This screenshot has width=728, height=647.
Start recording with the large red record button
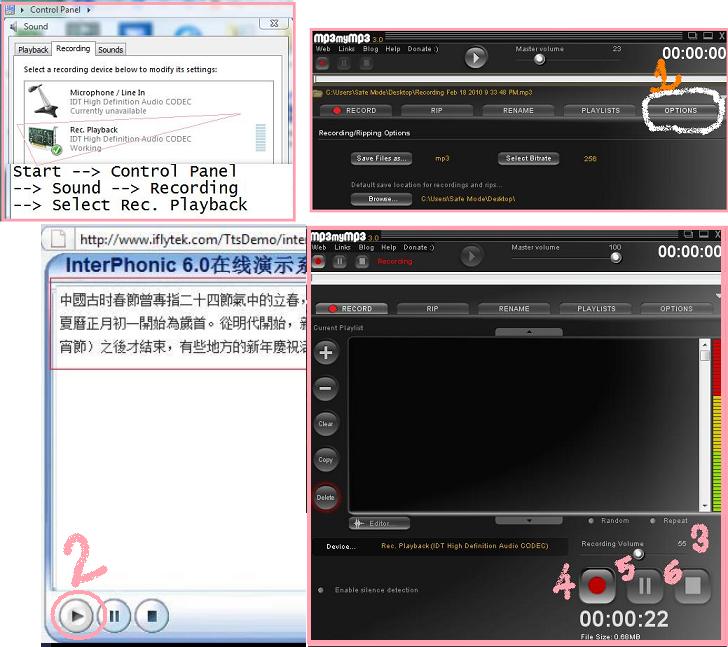(597, 586)
